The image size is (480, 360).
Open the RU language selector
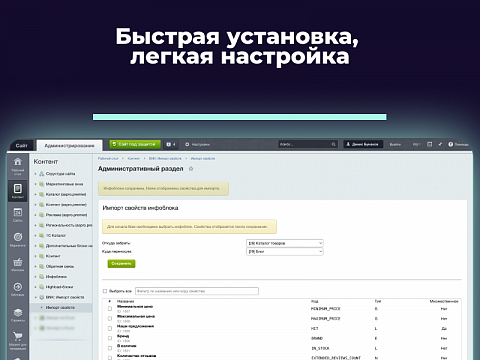pyautogui.click(x=417, y=144)
